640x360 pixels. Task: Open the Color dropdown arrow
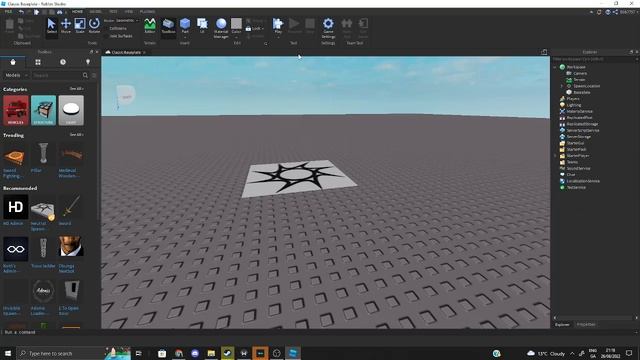[236, 37]
